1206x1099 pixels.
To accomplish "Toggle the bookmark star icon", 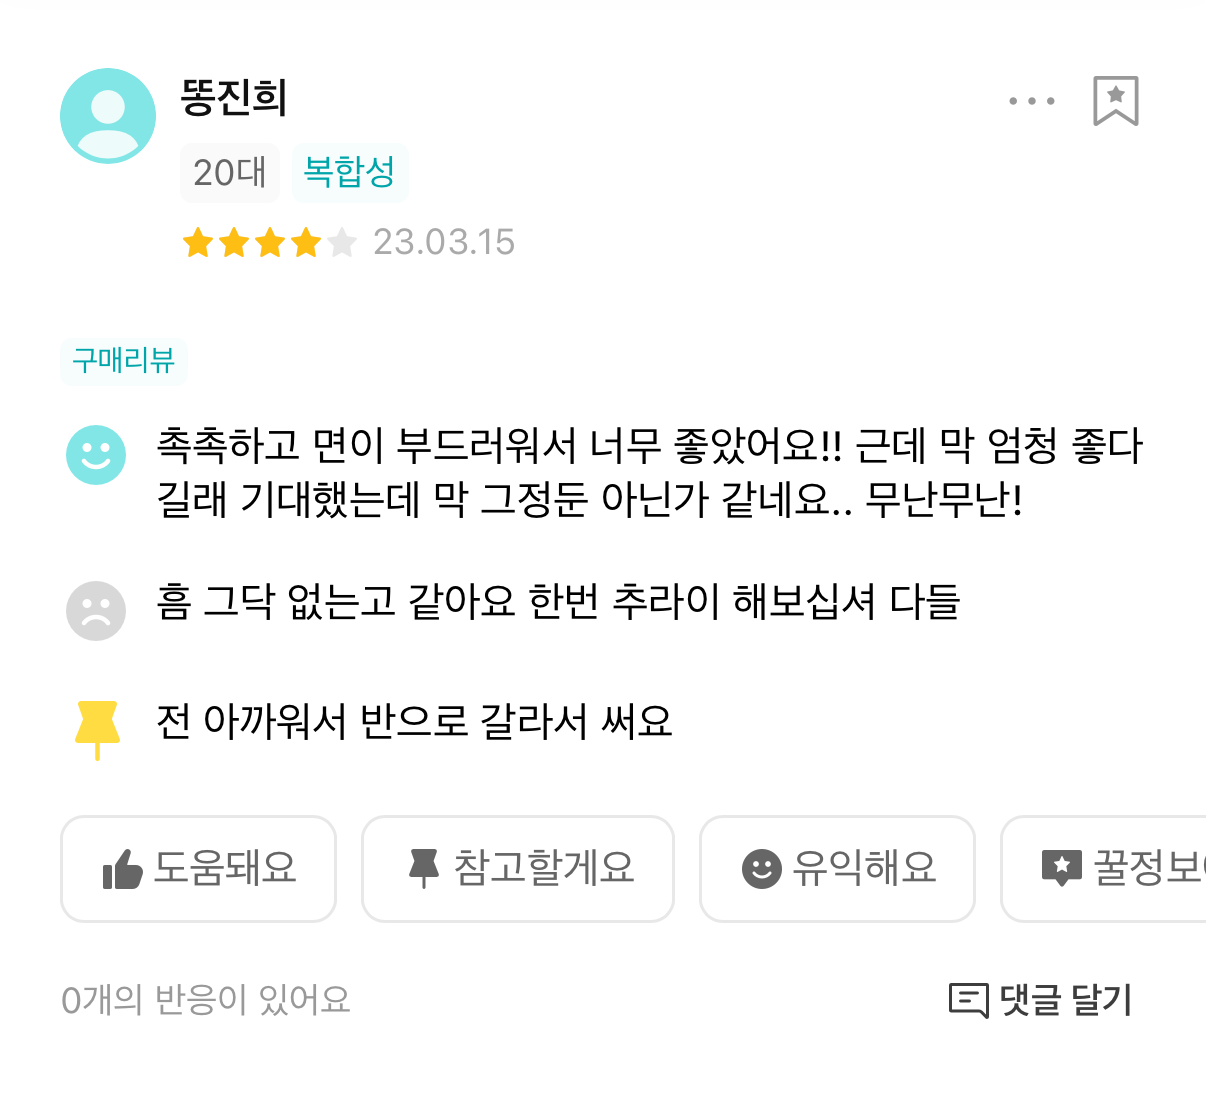I will [x=1116, y=101].
